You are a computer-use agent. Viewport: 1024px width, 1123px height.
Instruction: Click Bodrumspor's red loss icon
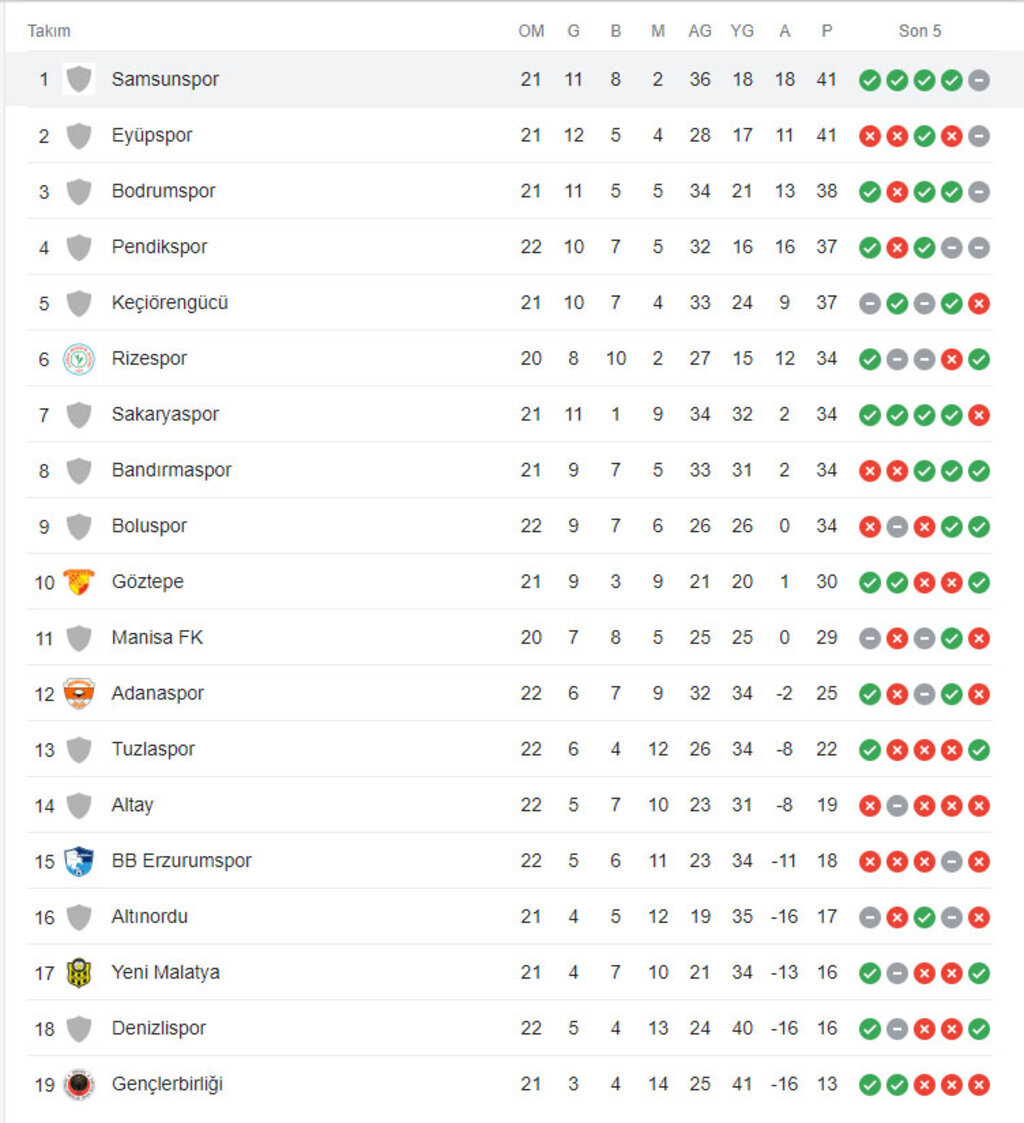(897, 192)
